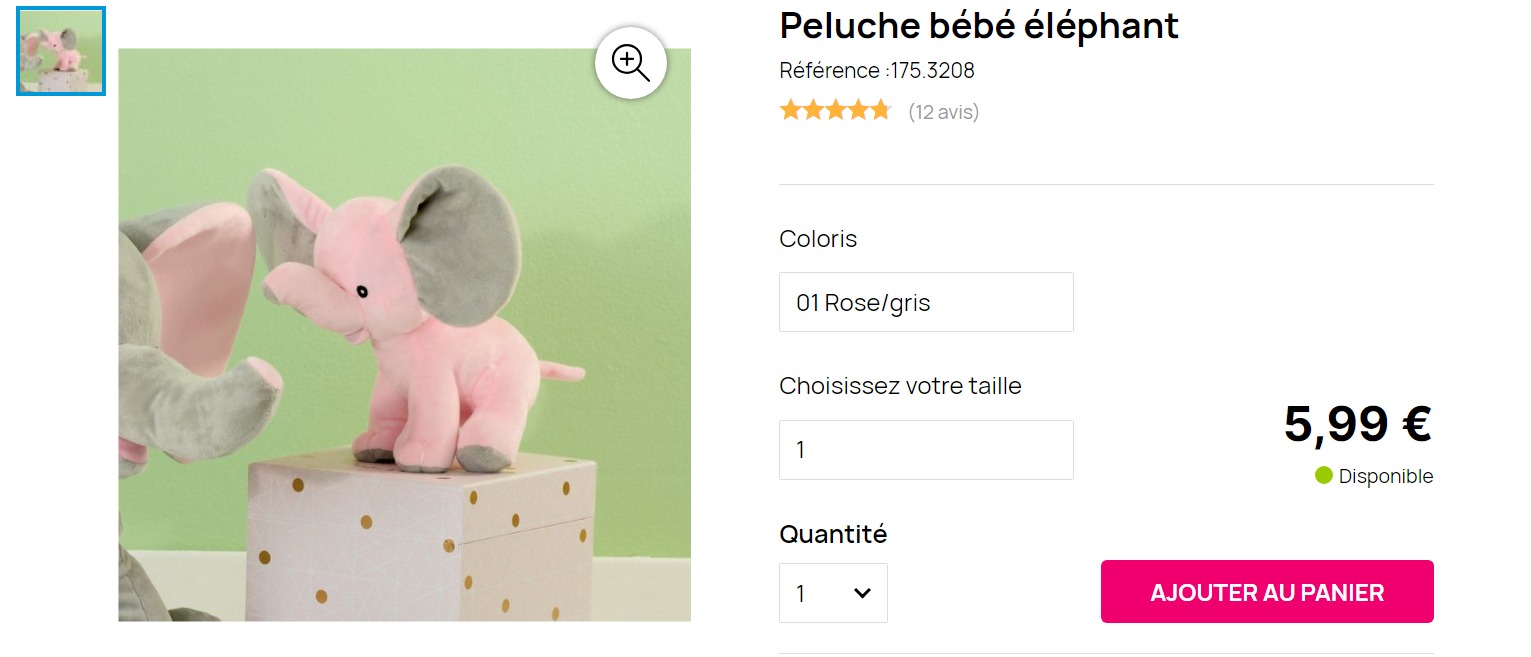1531x657 pixels.
Task: Select the elephant thumbnail image
Action: coord(61,51)
